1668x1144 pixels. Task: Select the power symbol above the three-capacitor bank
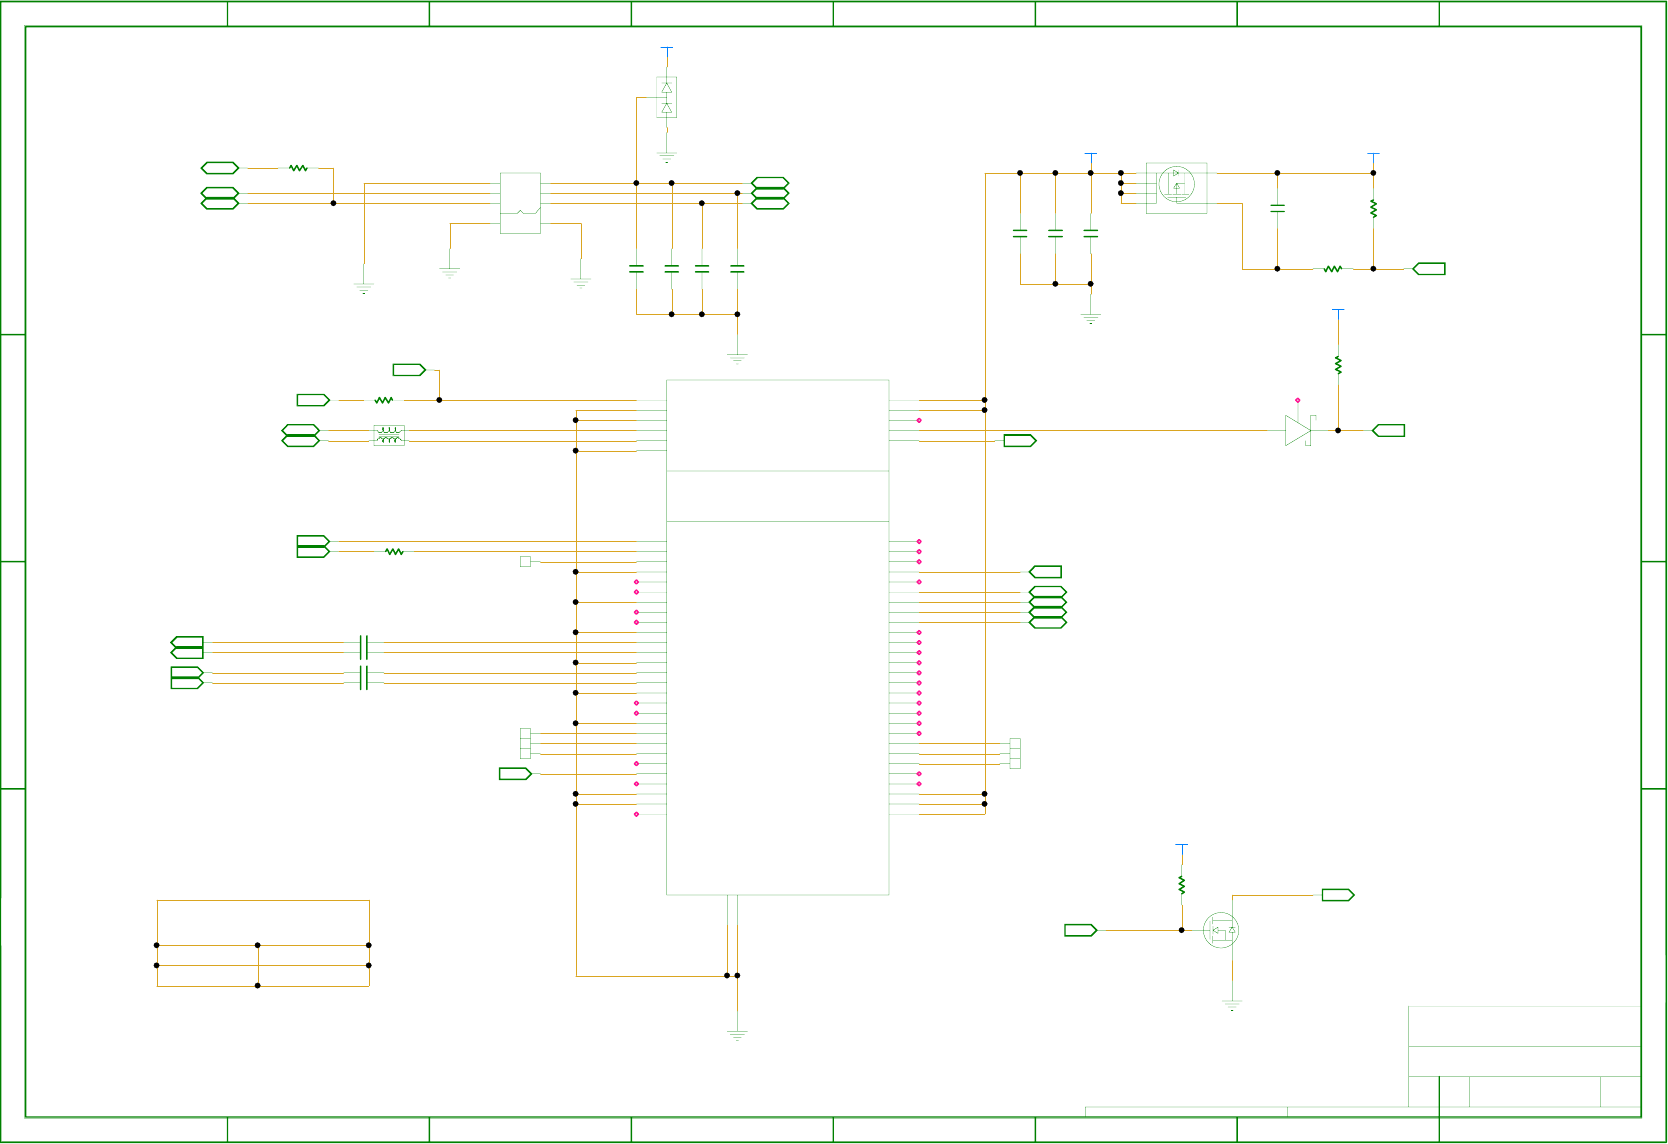(x=1091, y=157)
